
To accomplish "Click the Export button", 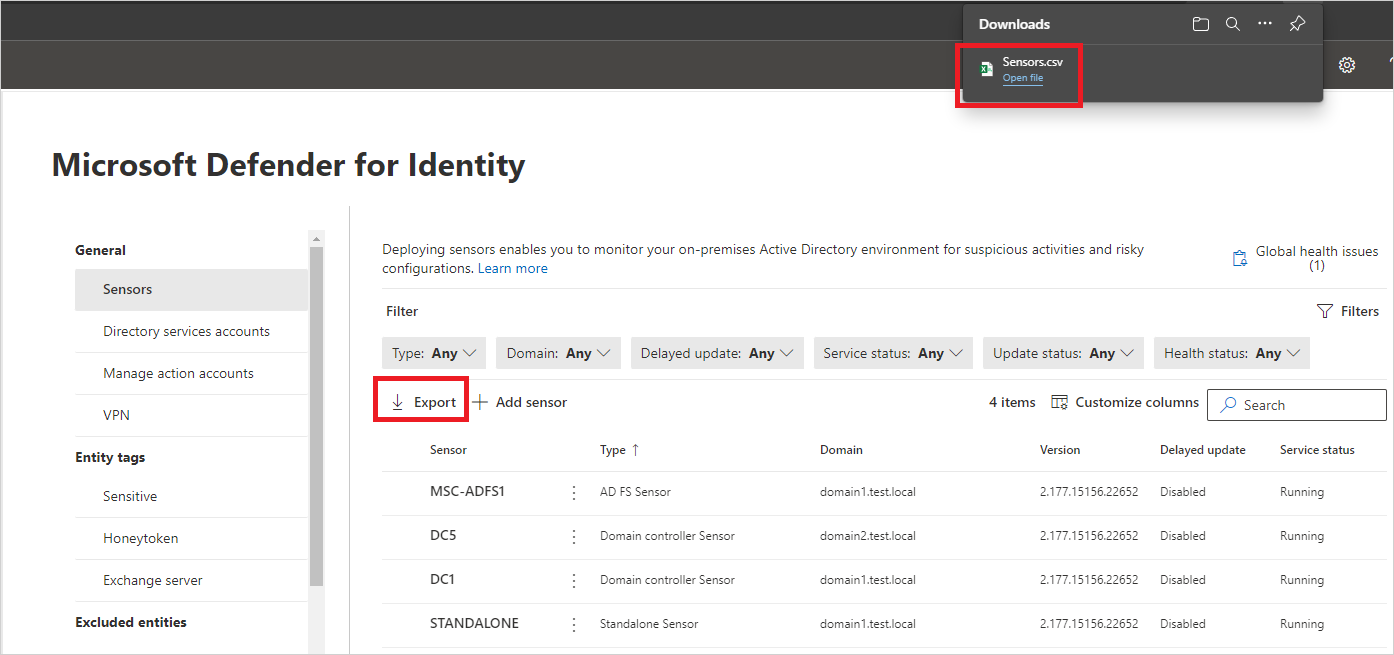I will 423,402.
